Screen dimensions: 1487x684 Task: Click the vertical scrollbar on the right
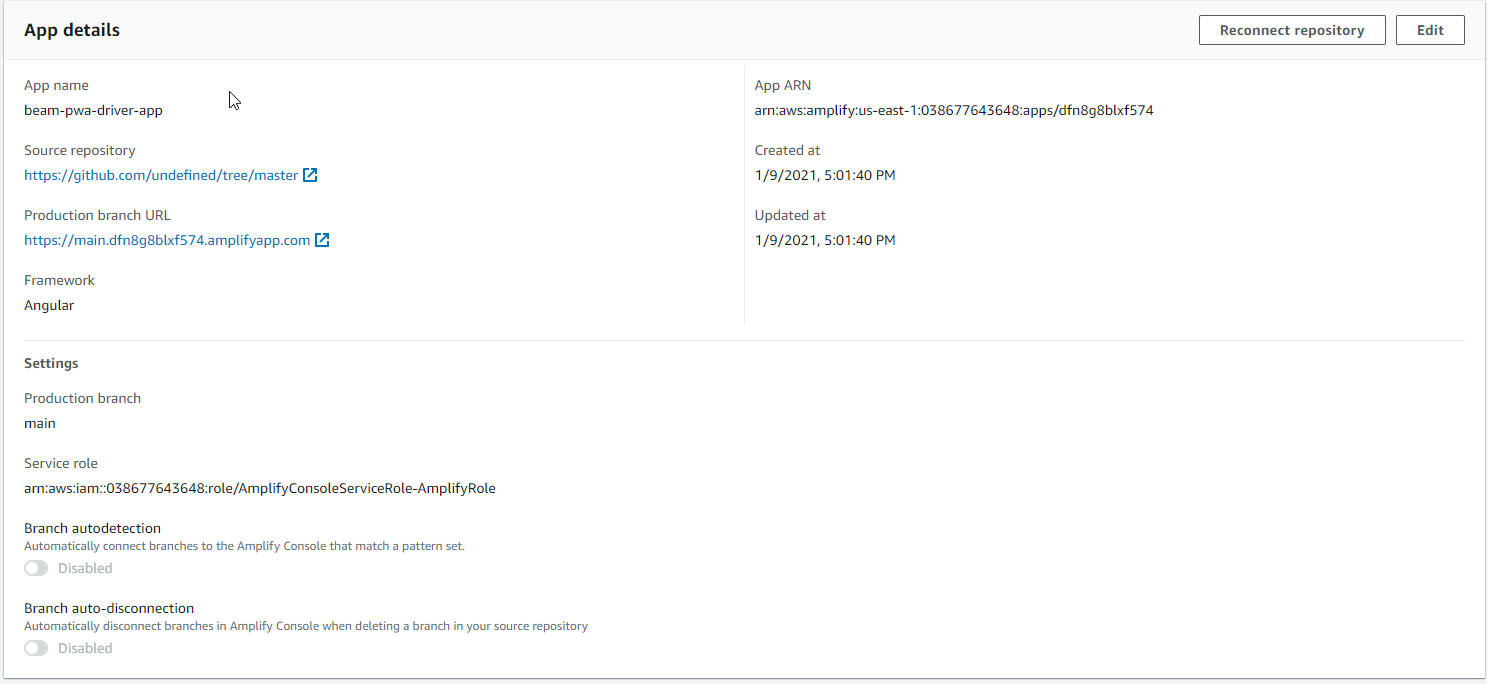tap(1481, 340)
